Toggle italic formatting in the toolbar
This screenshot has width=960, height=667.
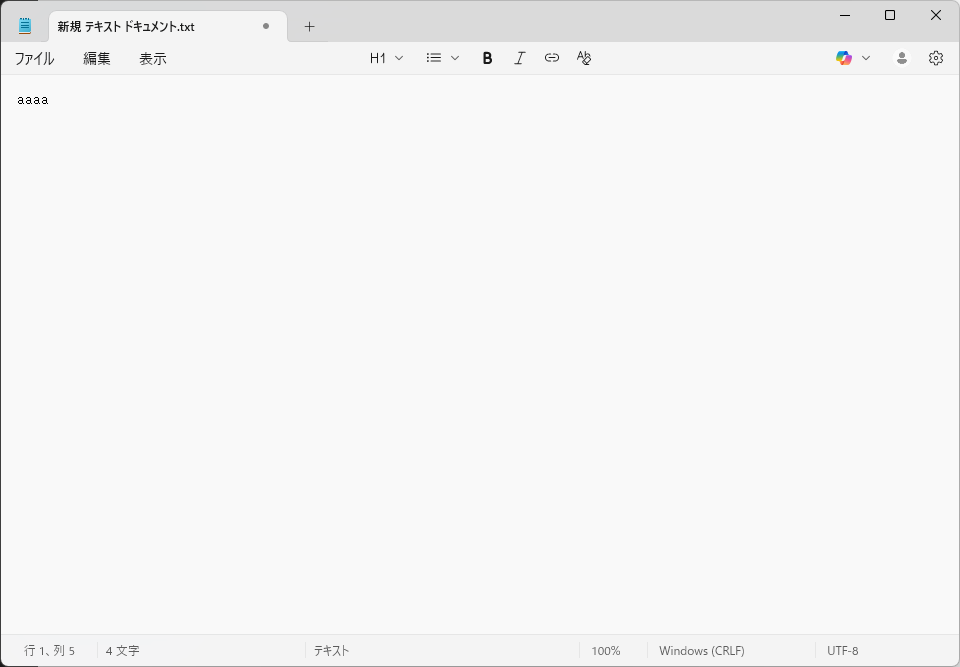(x=519, y=58)
